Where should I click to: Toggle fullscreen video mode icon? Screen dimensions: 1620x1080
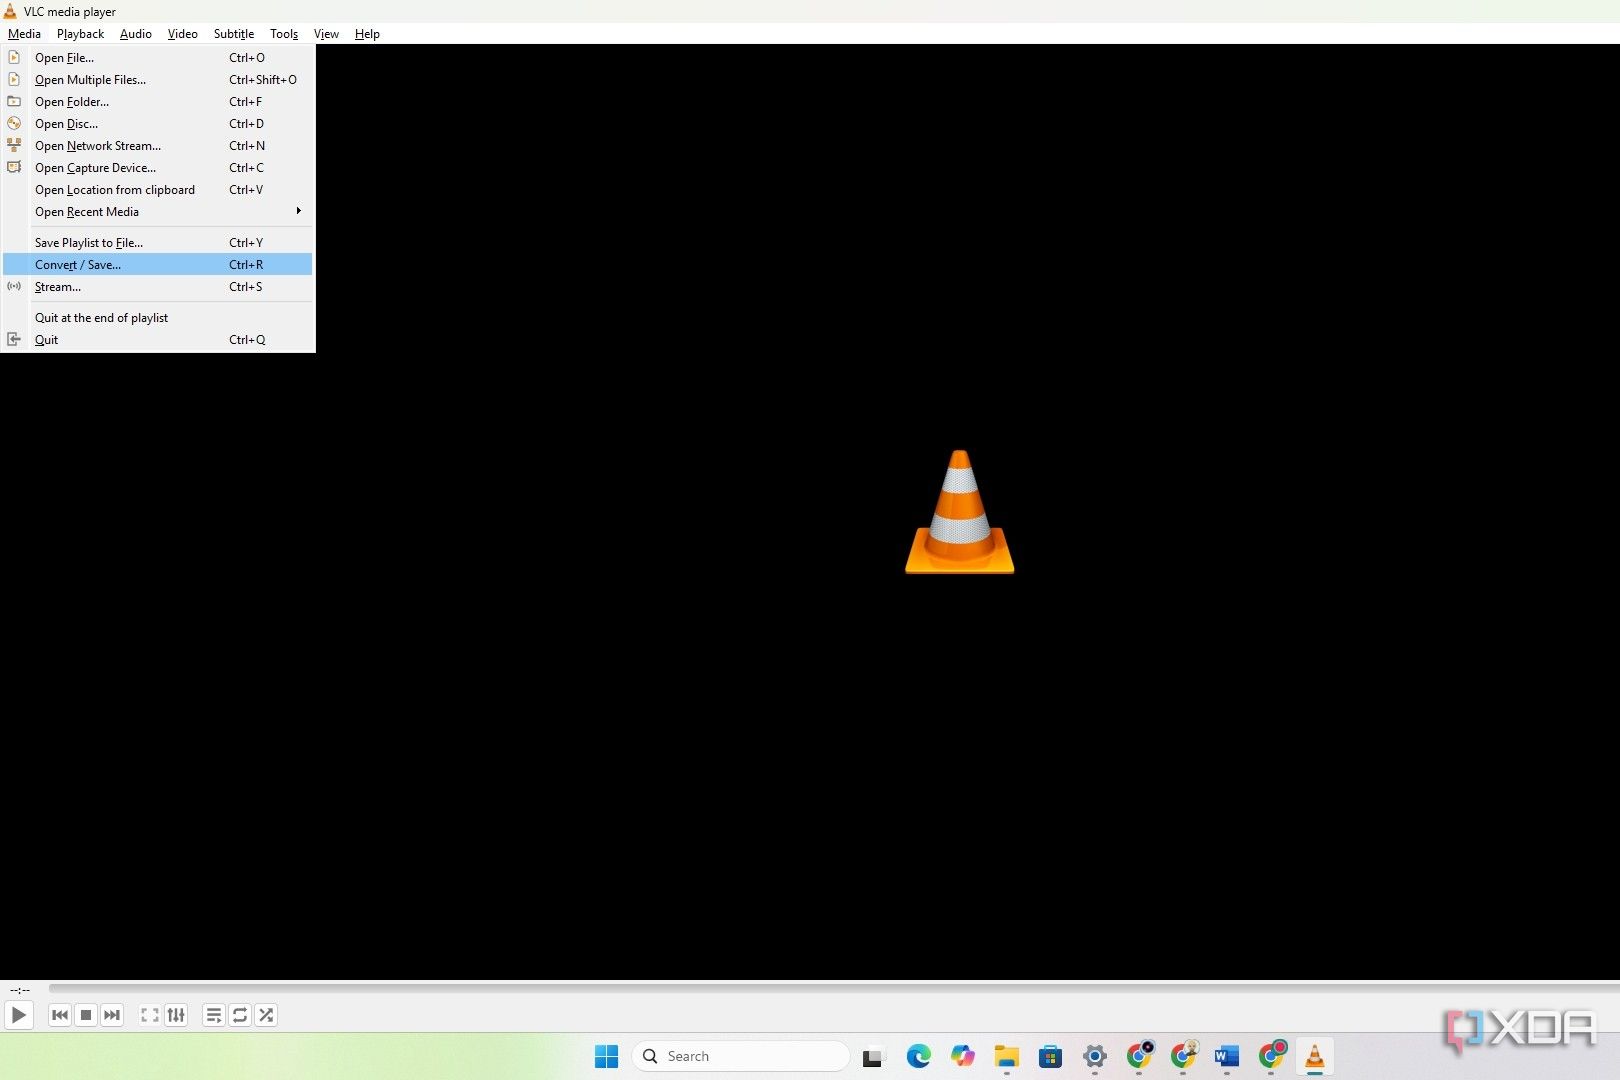click(x=150, y=1015)
